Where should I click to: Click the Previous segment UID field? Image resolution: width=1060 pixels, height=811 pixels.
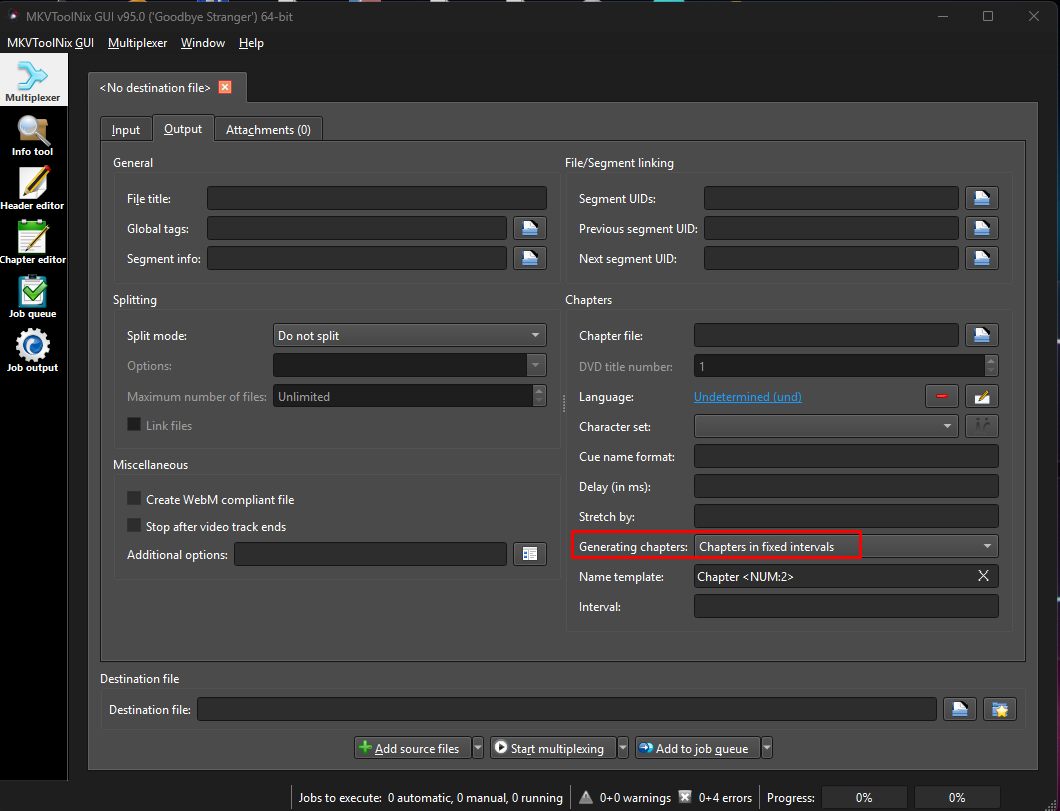[x=831, y=228]
